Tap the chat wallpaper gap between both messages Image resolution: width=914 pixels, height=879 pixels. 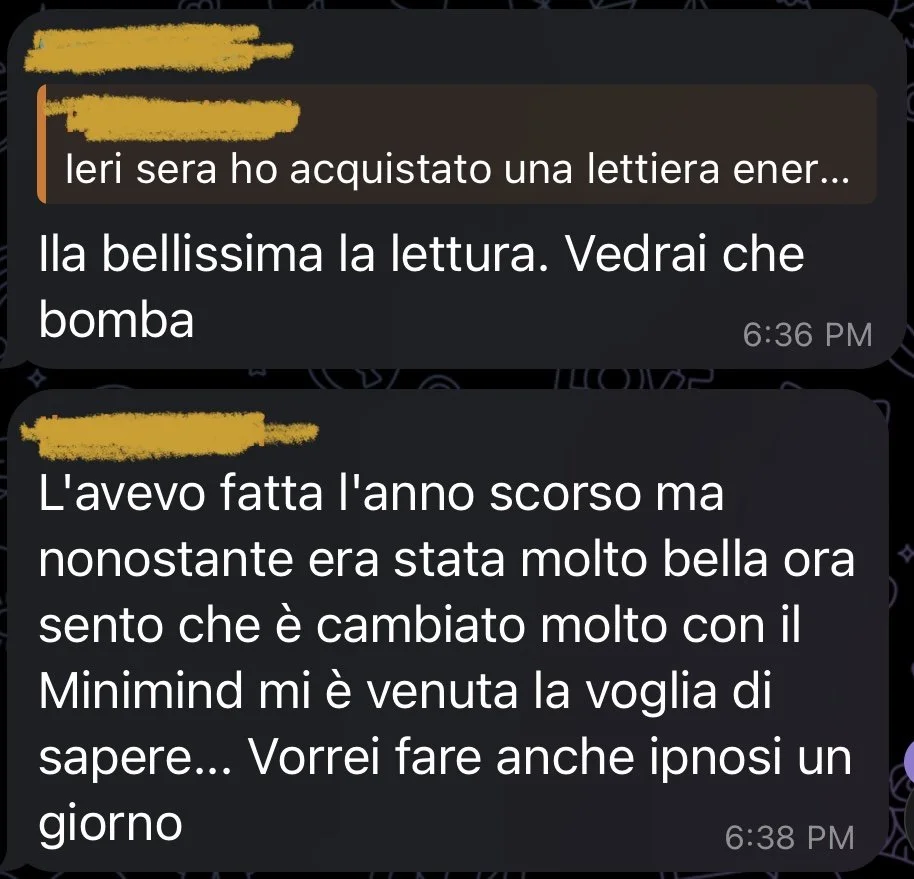pyautogui.click(x=455, y=379)
